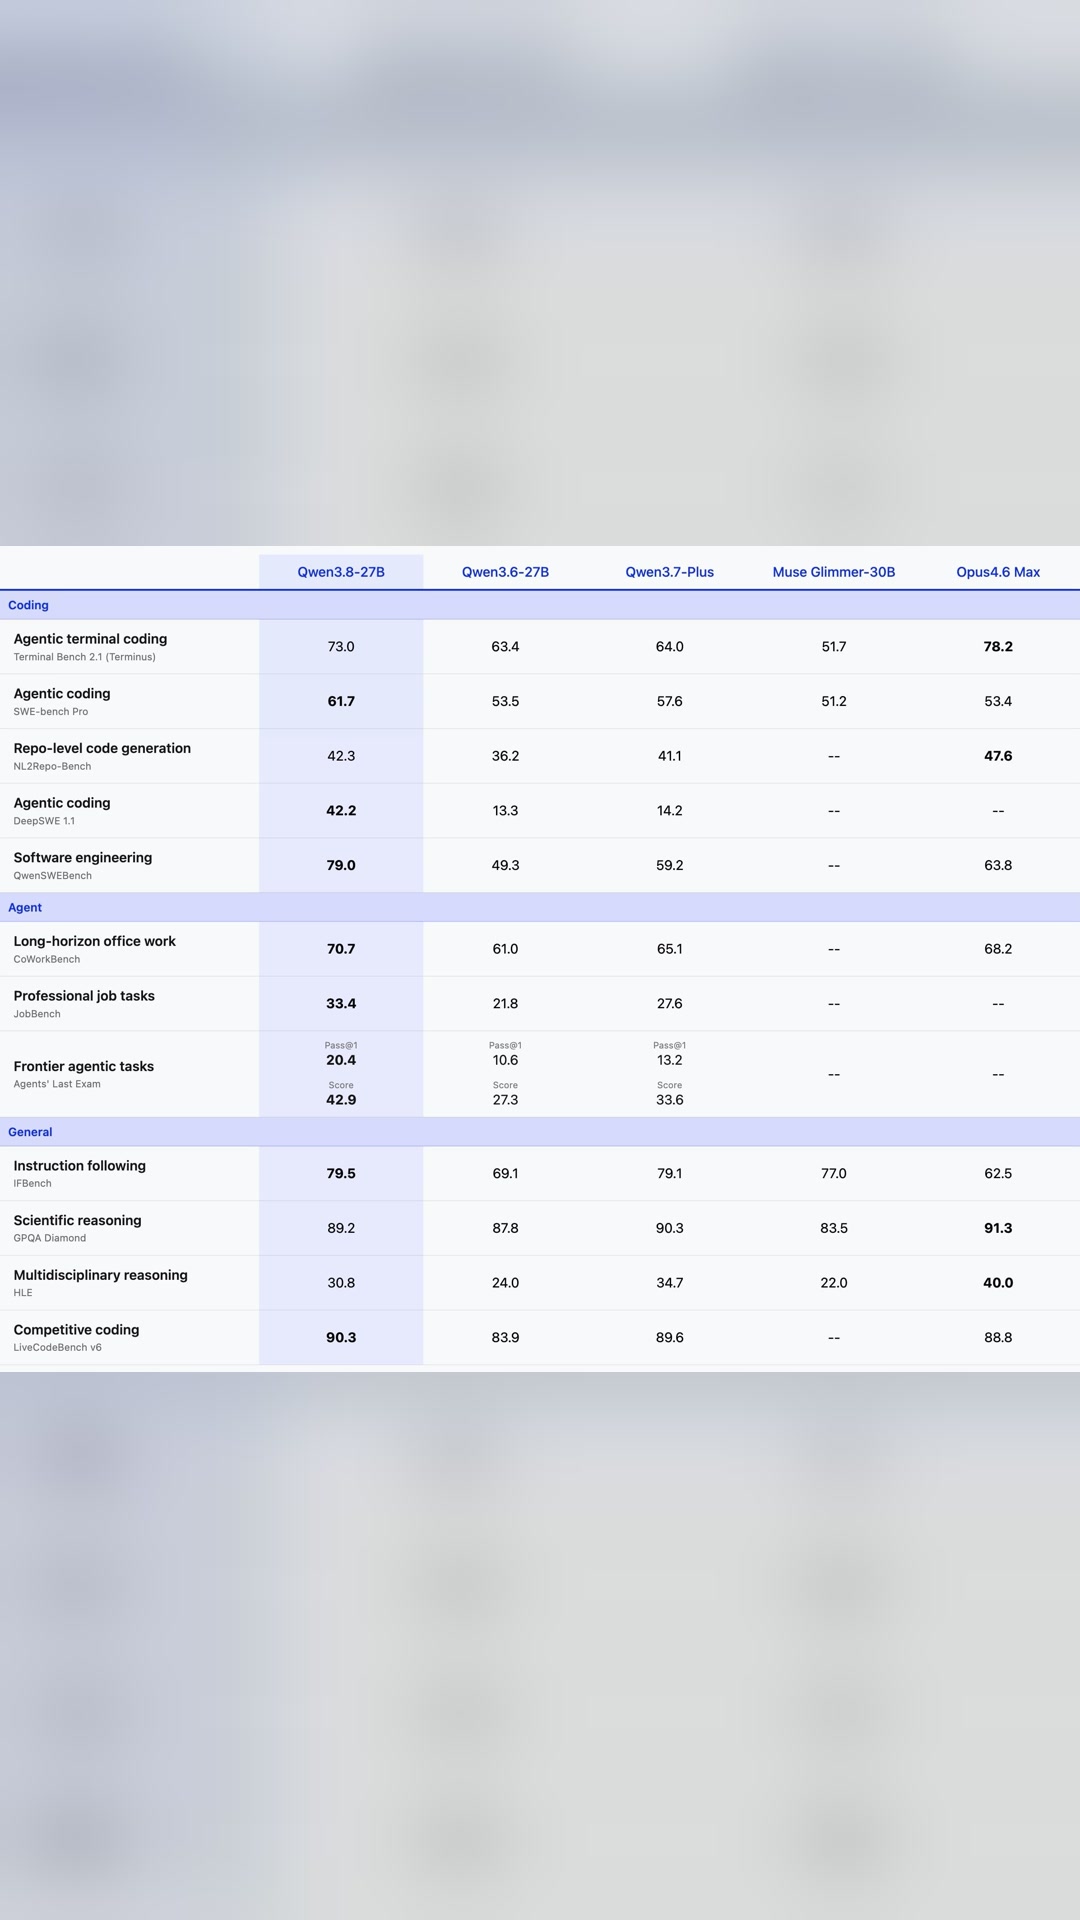
Task: Click the 91.3 GPQA Diamond score
Action: coord(998,1228)
